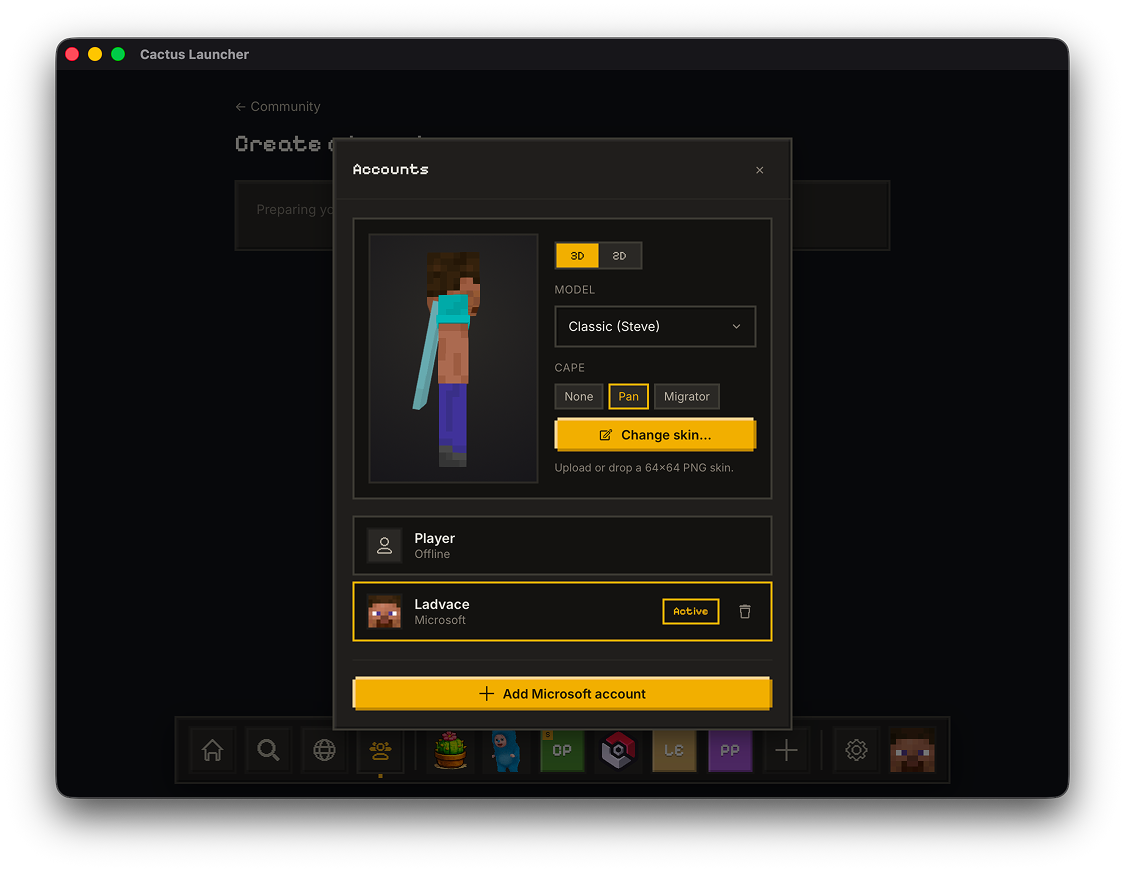Click the Change skin button
This screenshot has height=872, width=1125.
[x=655, y=435]
